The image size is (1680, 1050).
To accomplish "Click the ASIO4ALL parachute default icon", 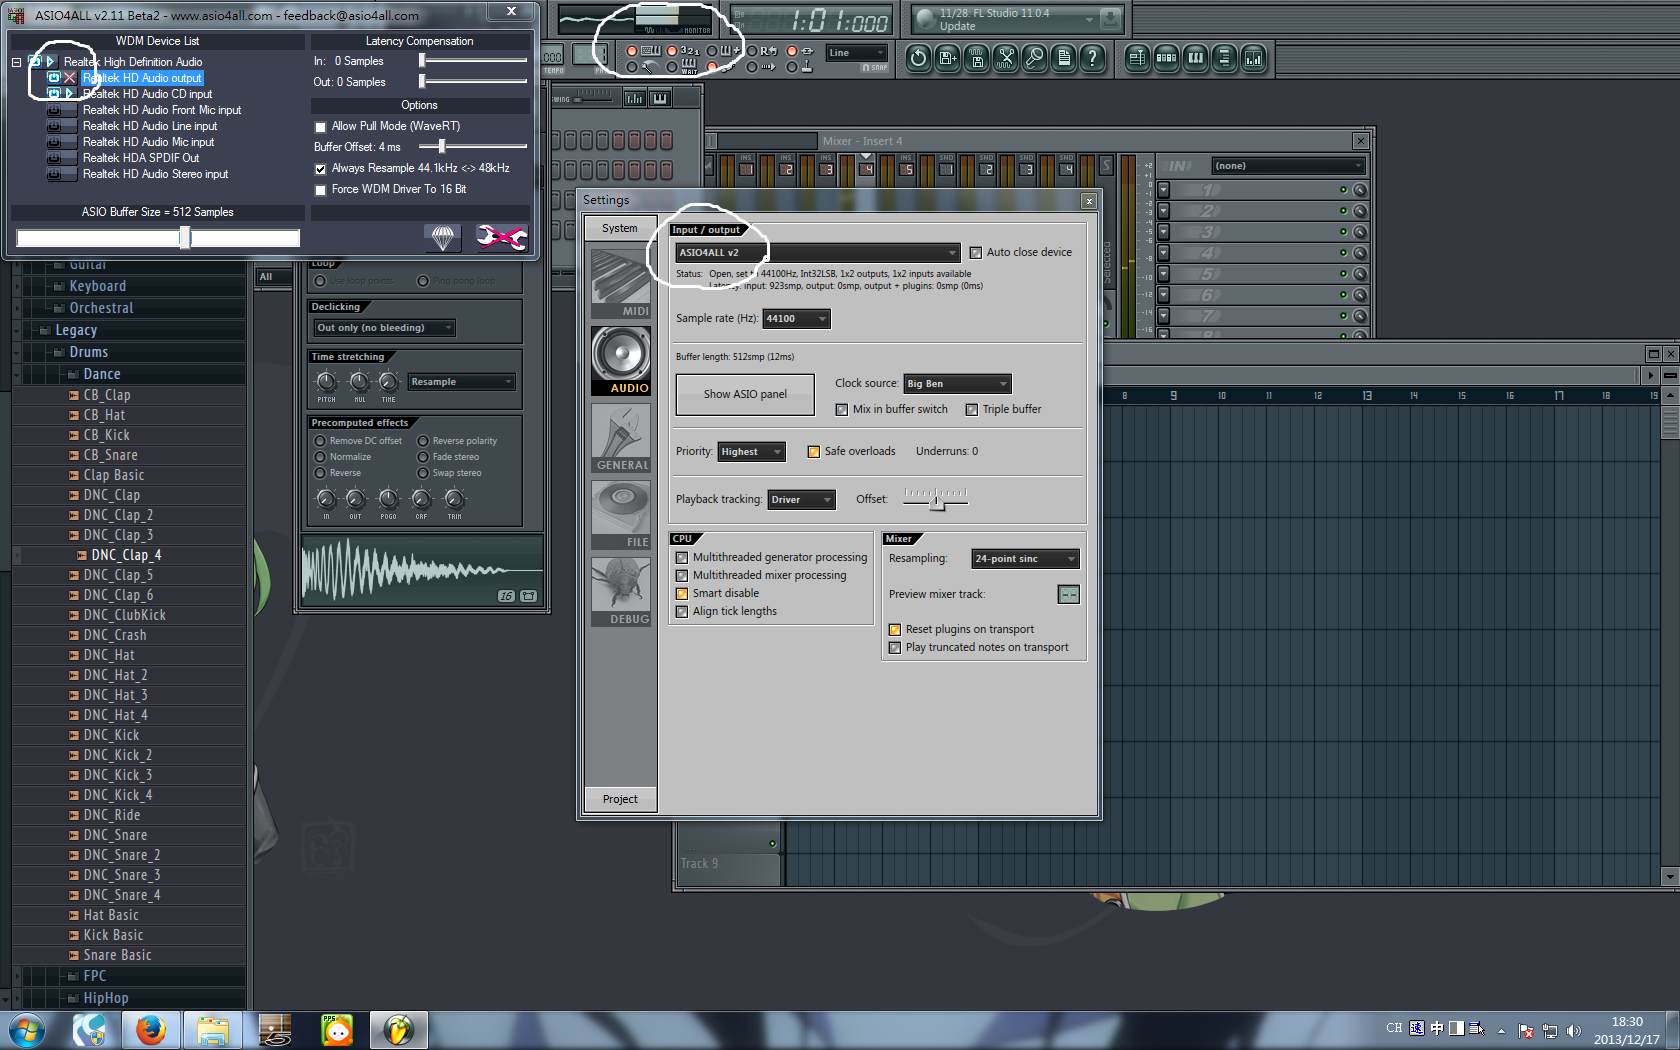I will click(x=443, y=237).
